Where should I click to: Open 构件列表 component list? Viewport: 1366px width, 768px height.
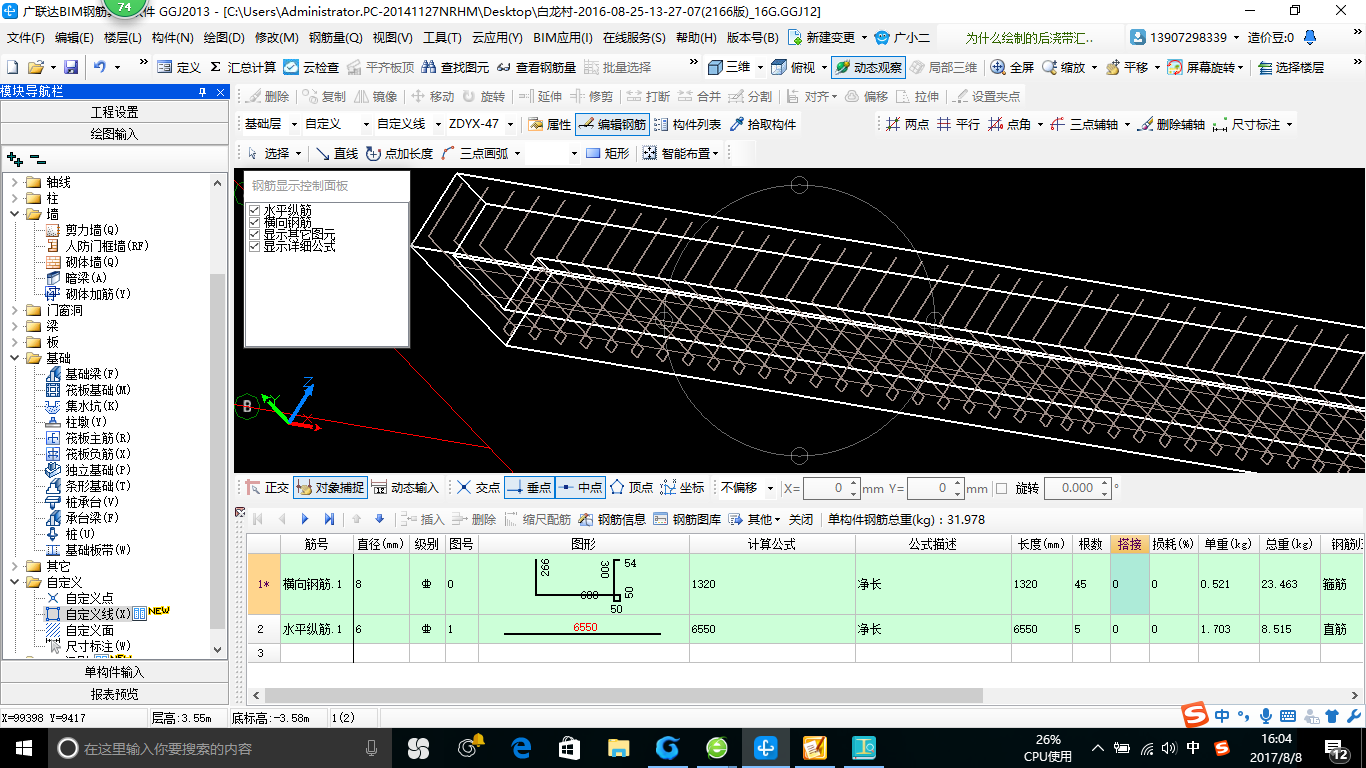687,125
